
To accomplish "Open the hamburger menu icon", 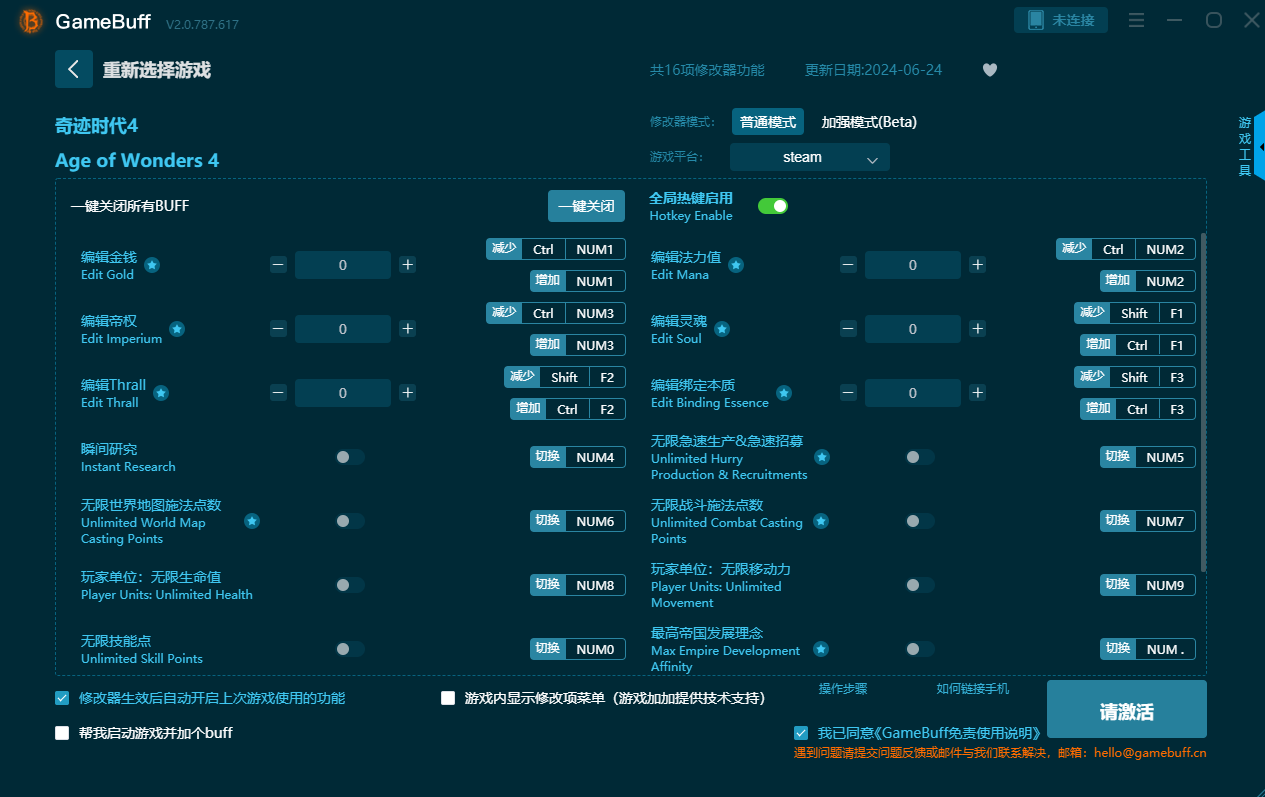I will pyautogui.click(x=1136, y=20).
